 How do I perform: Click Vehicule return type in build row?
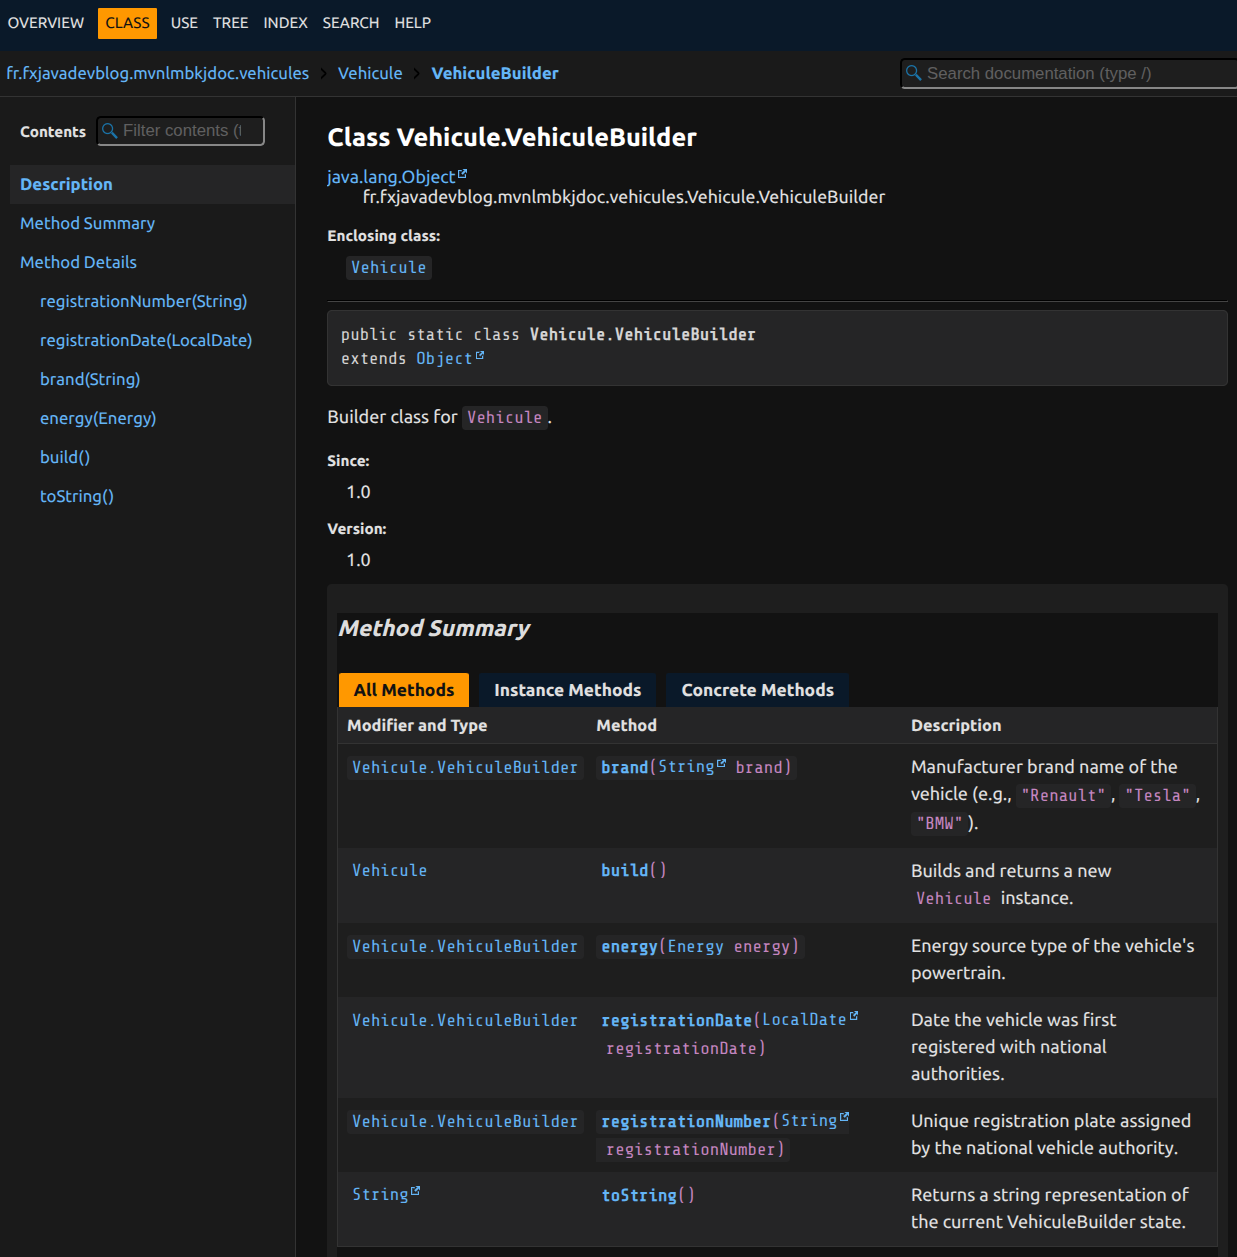389,871
